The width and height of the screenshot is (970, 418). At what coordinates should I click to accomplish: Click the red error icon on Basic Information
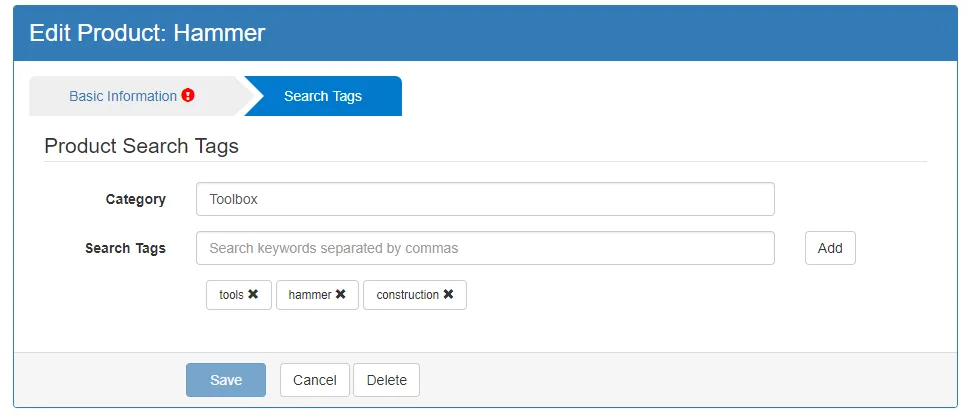[x=188, y=96]
